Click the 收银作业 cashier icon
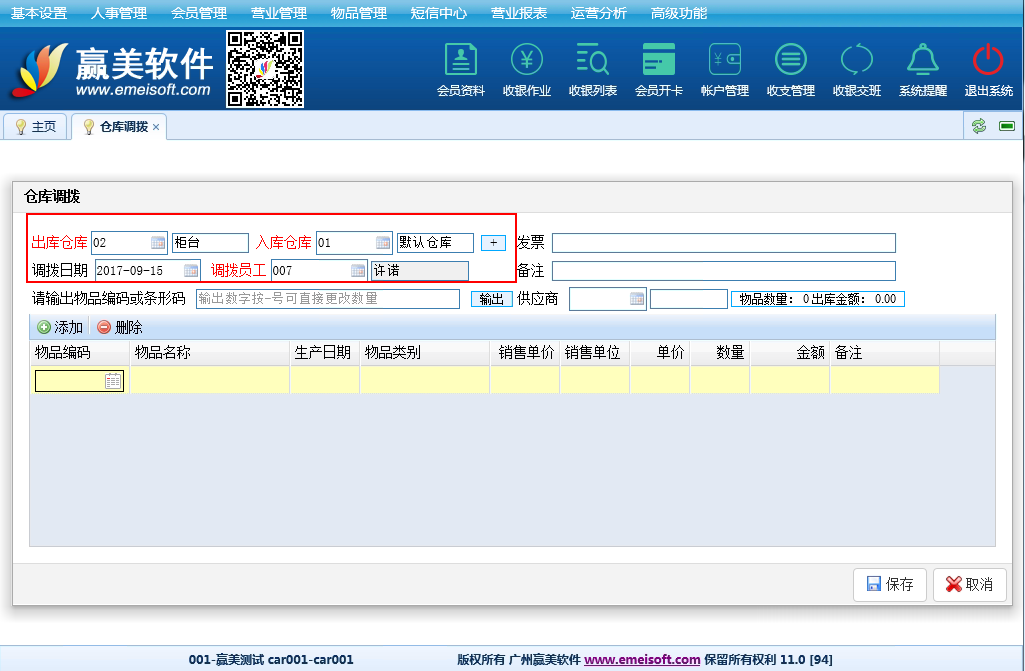The width and height of the screenshot is (1025, 671). 527,61
